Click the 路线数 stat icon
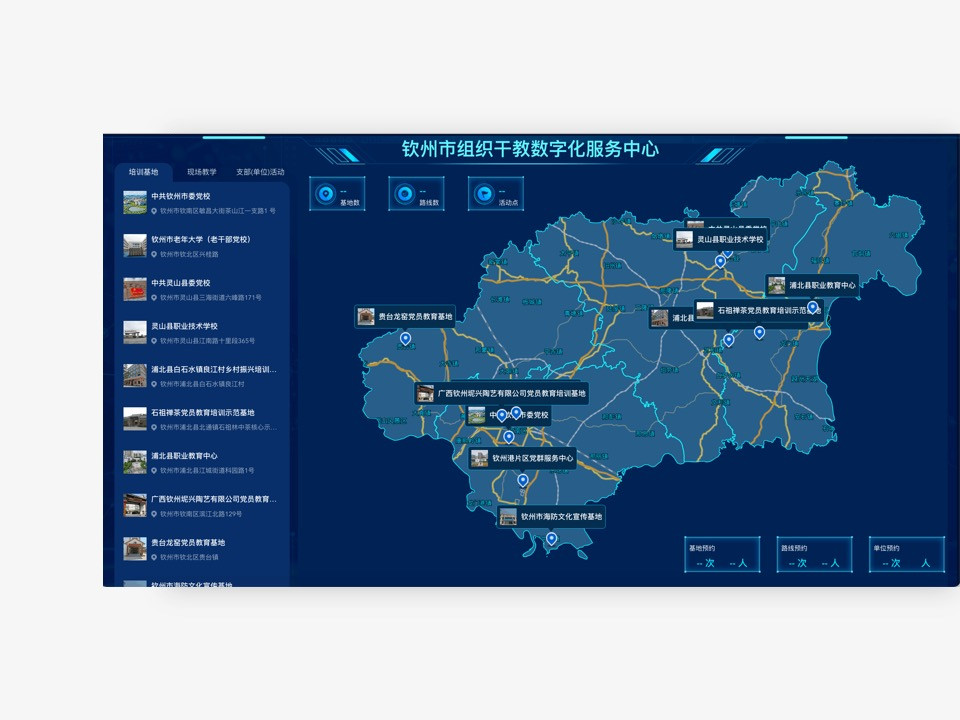This screenshot has height=720, width=960. click(x=404, y=193)
